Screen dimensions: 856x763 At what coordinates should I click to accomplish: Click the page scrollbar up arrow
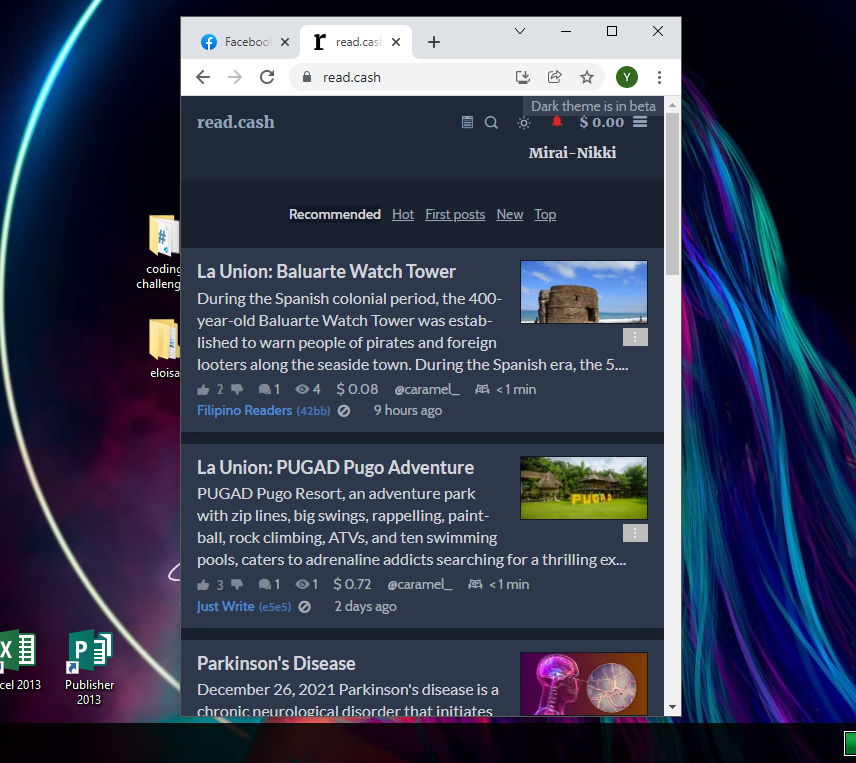point(672,105)
